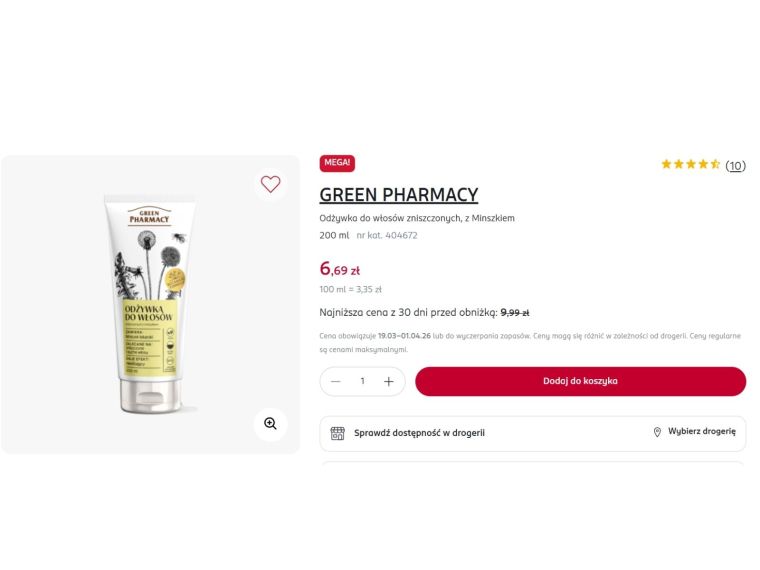Screen dimensions: 760x570
Task: Click catalog number 404672
Action: pos(387,236)
